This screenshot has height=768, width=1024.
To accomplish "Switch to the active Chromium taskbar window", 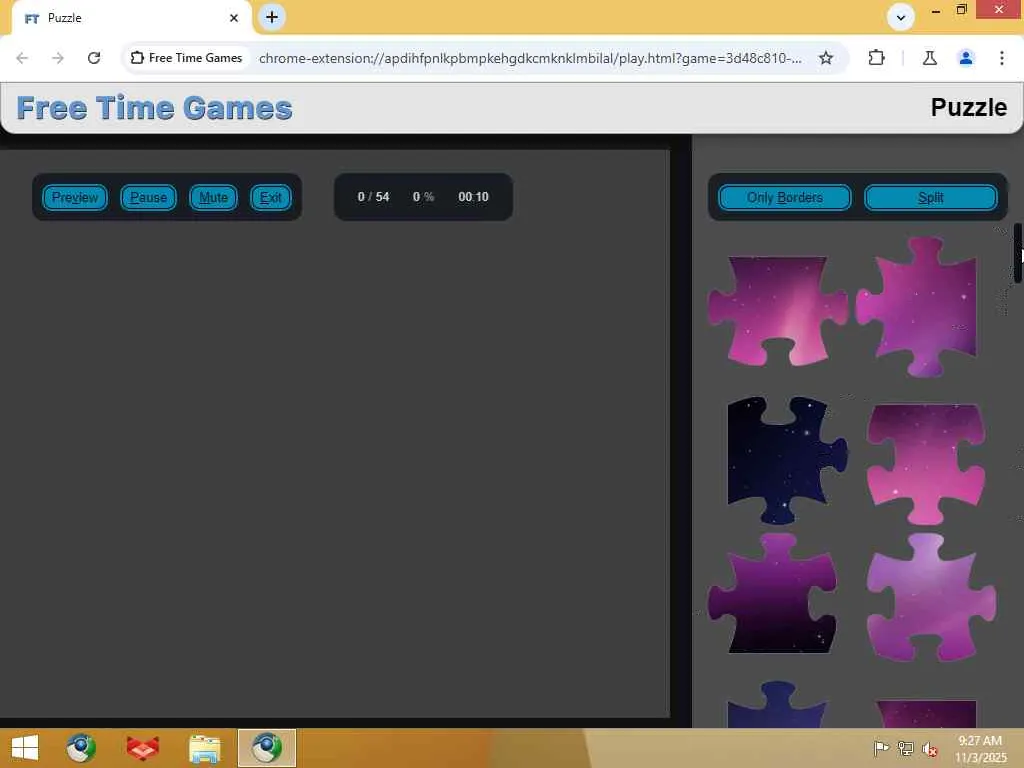I will (x=266, y=748).
